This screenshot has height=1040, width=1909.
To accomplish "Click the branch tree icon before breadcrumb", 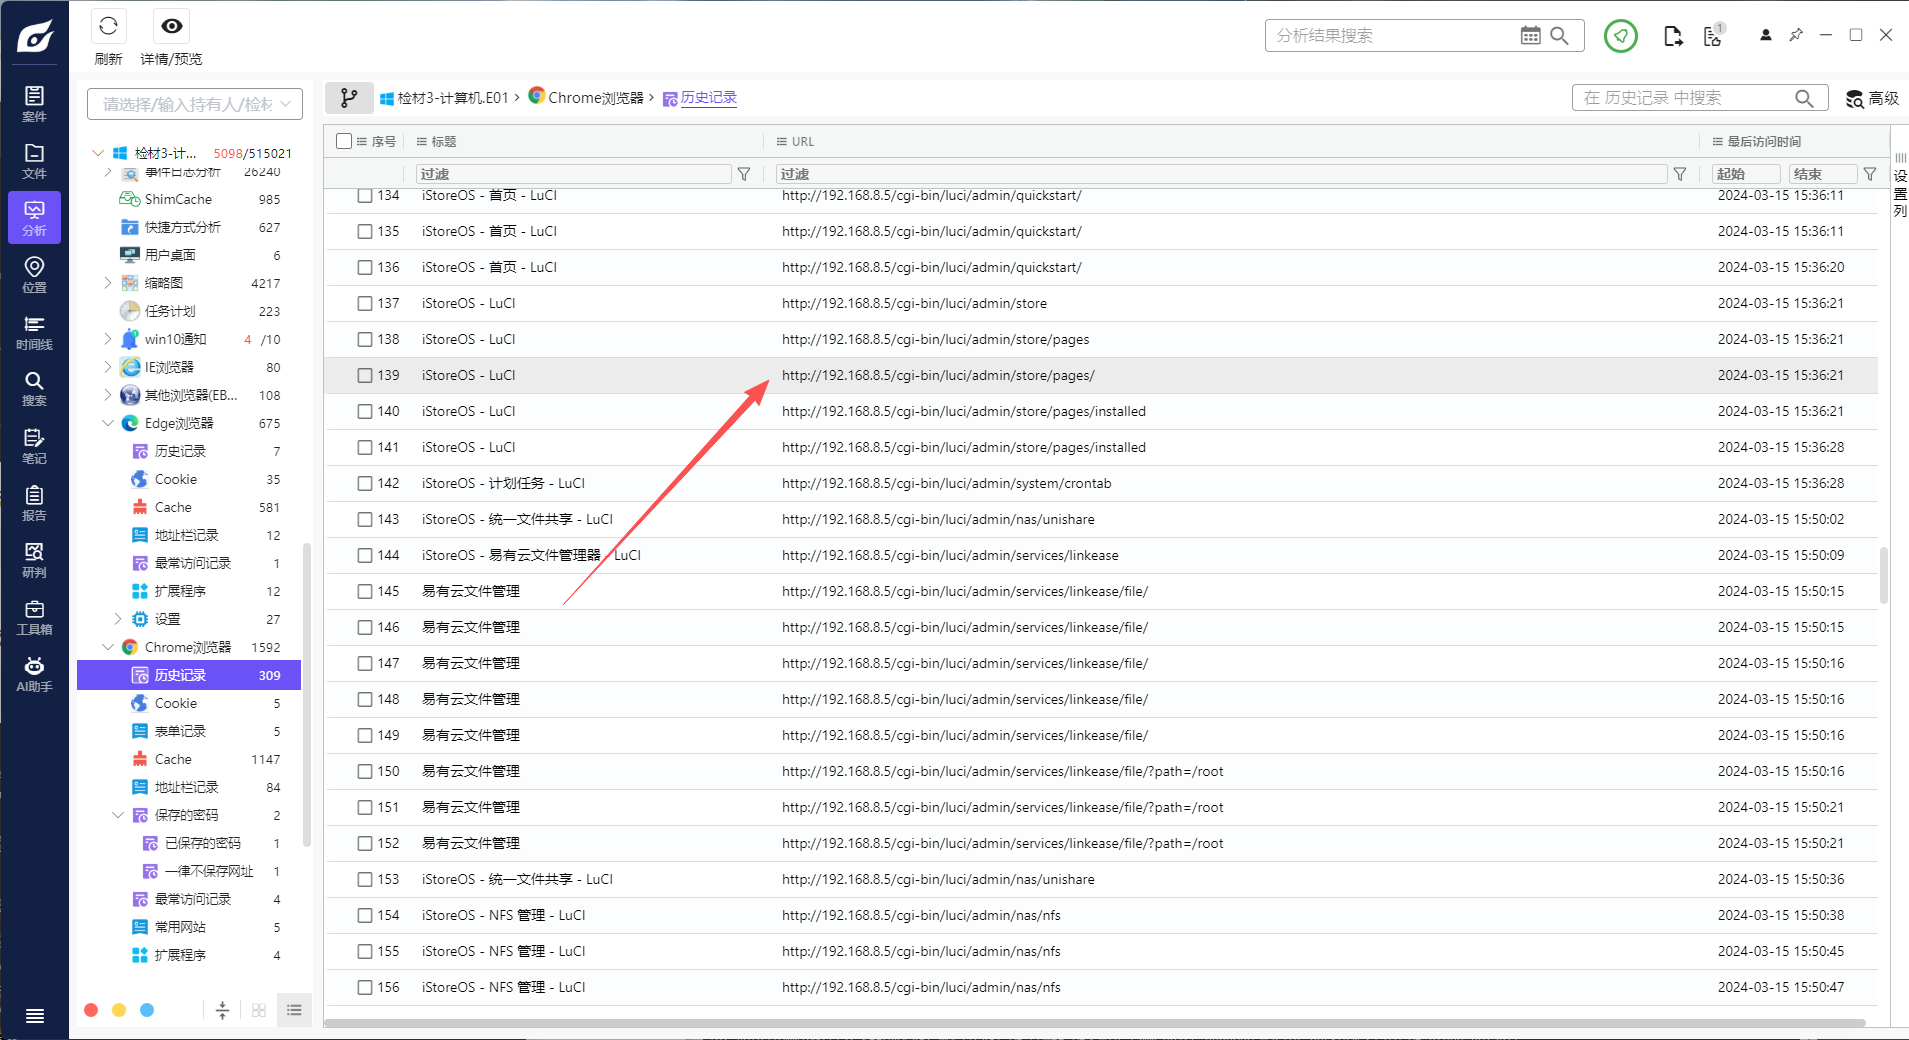I will tap(348, 97).
